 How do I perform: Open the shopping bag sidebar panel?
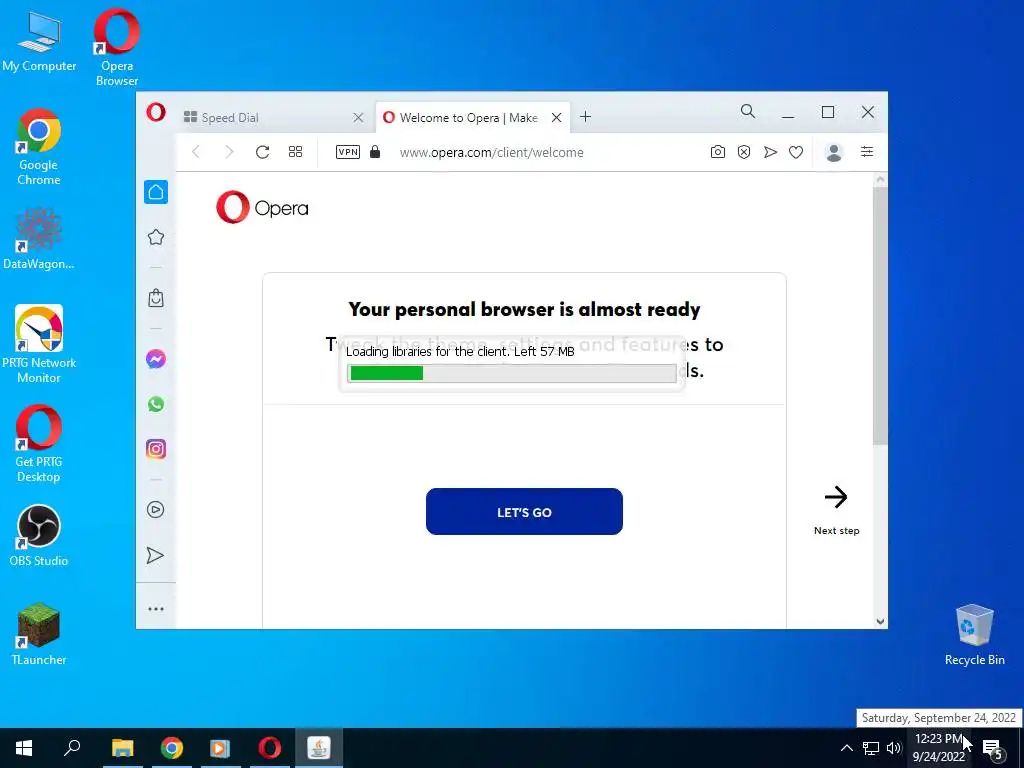[156, 298]
